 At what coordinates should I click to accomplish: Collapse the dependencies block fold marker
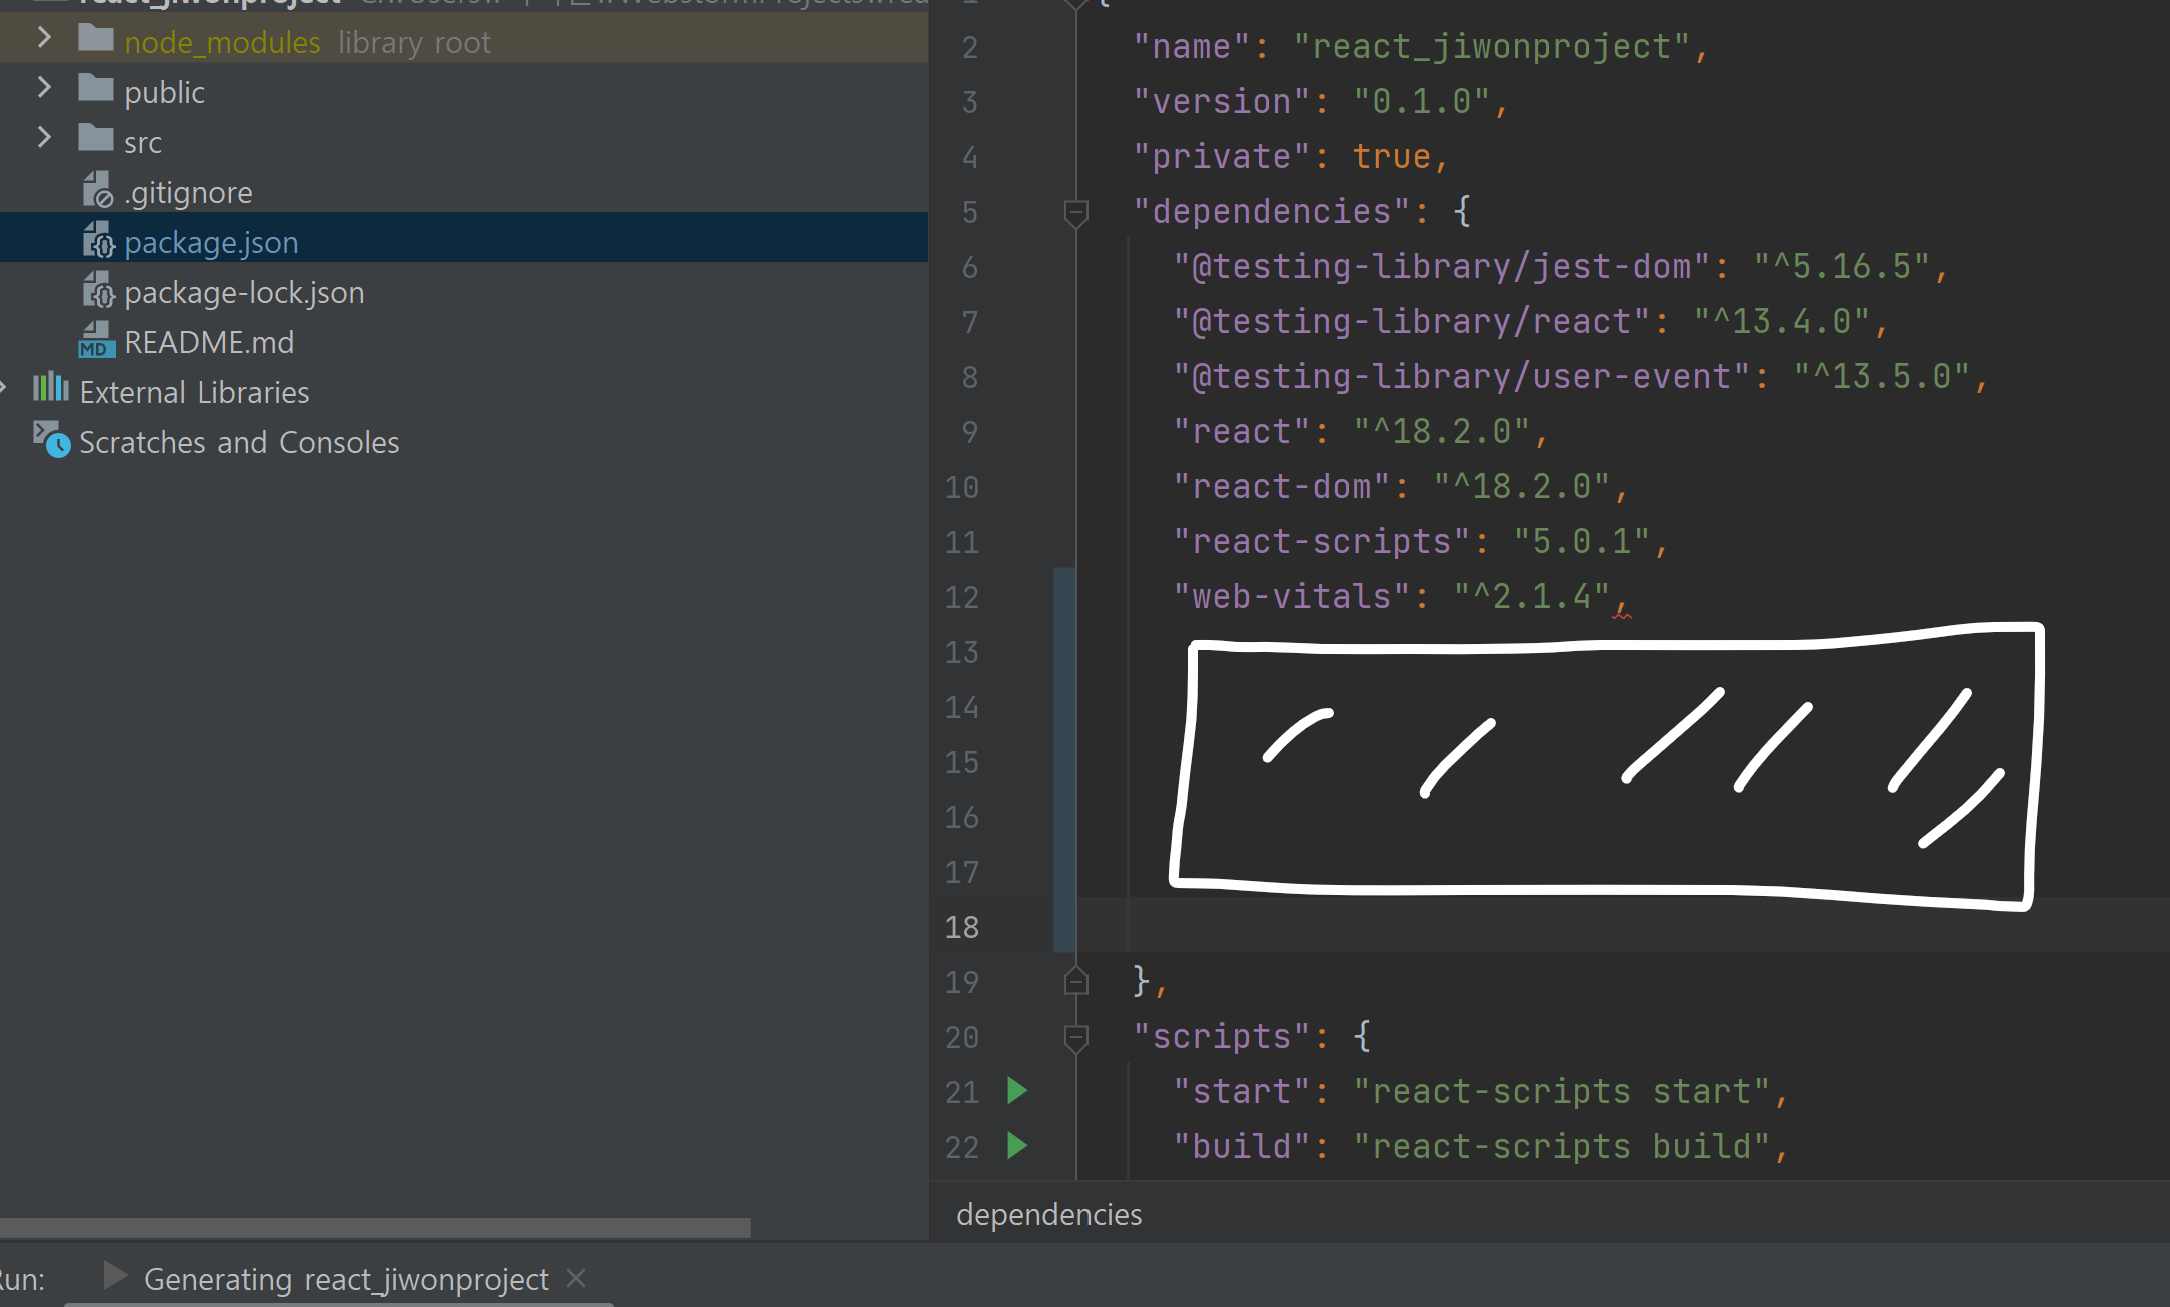(1076, 212)
